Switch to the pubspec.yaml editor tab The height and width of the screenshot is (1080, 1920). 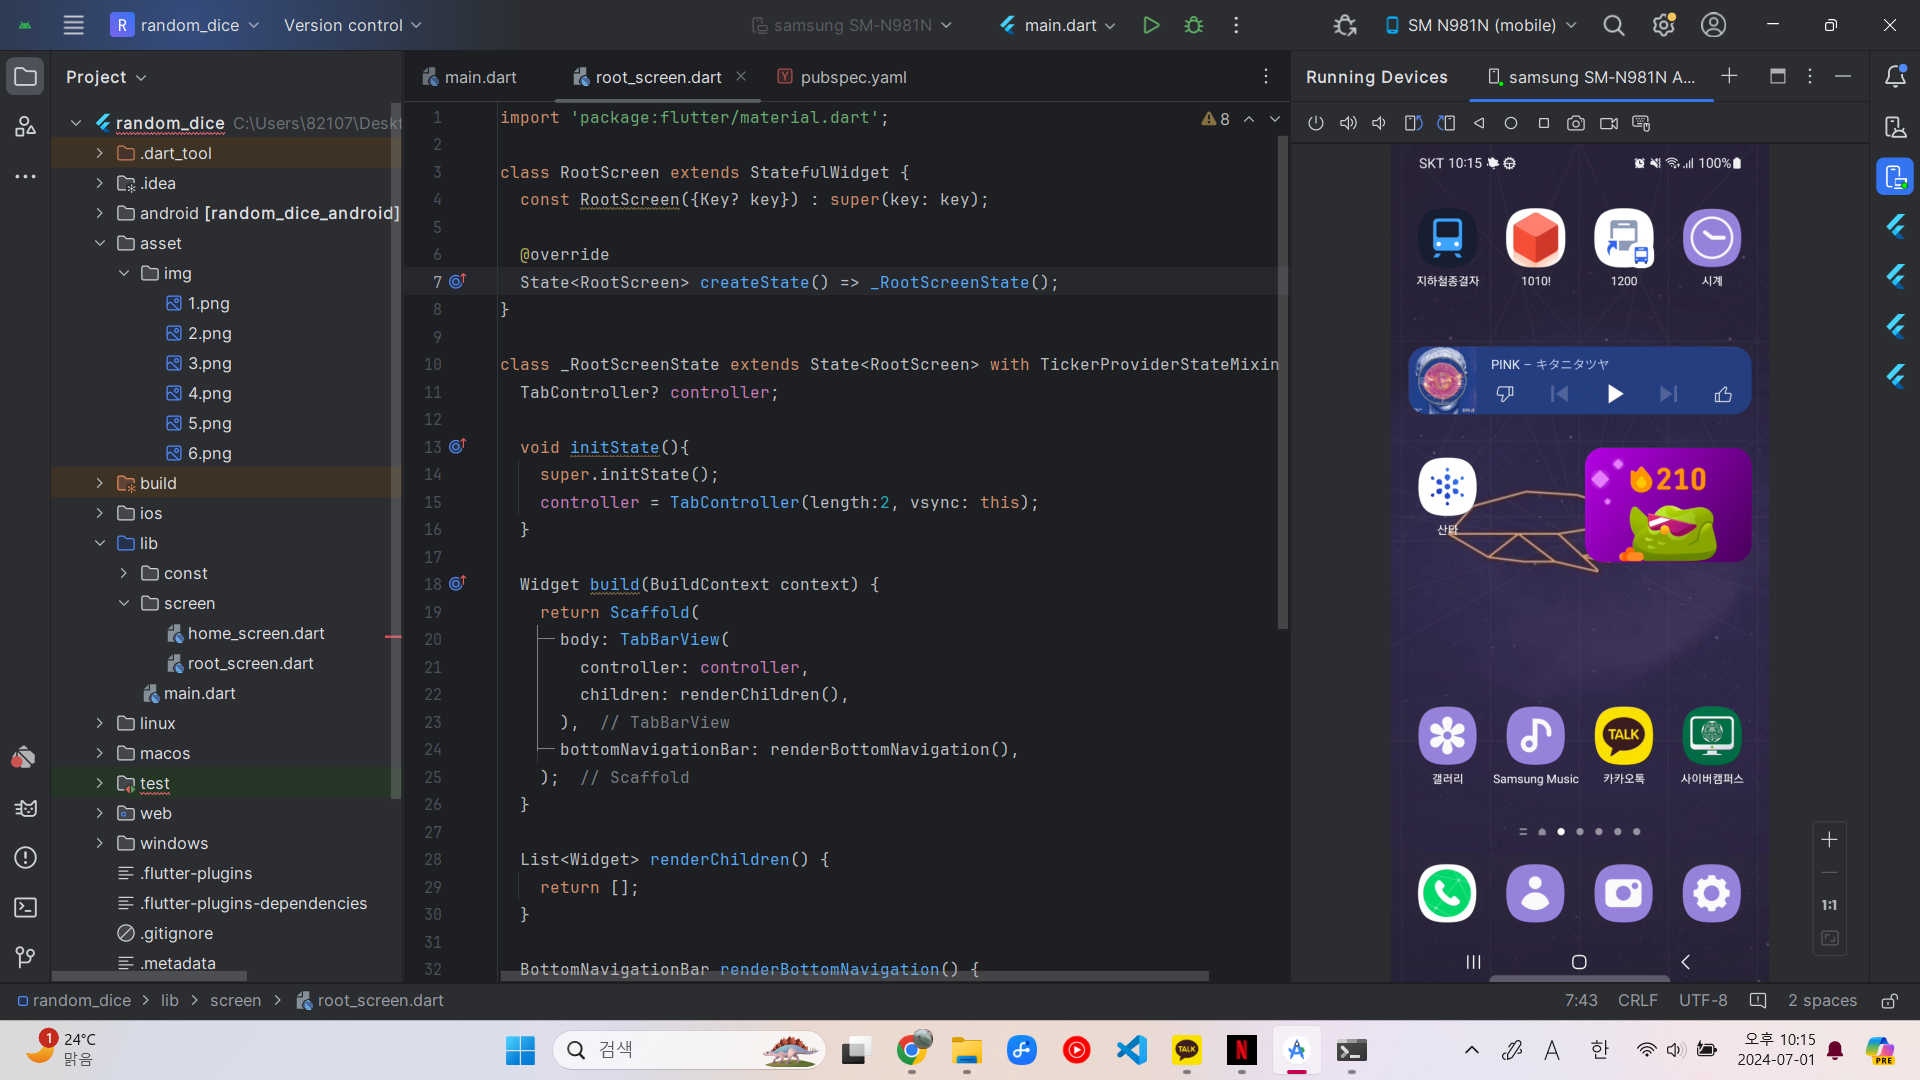click(853, 77)
